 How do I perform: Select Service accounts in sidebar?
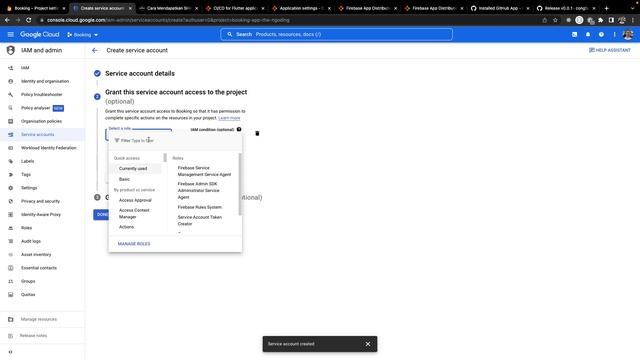coord(42,134)
